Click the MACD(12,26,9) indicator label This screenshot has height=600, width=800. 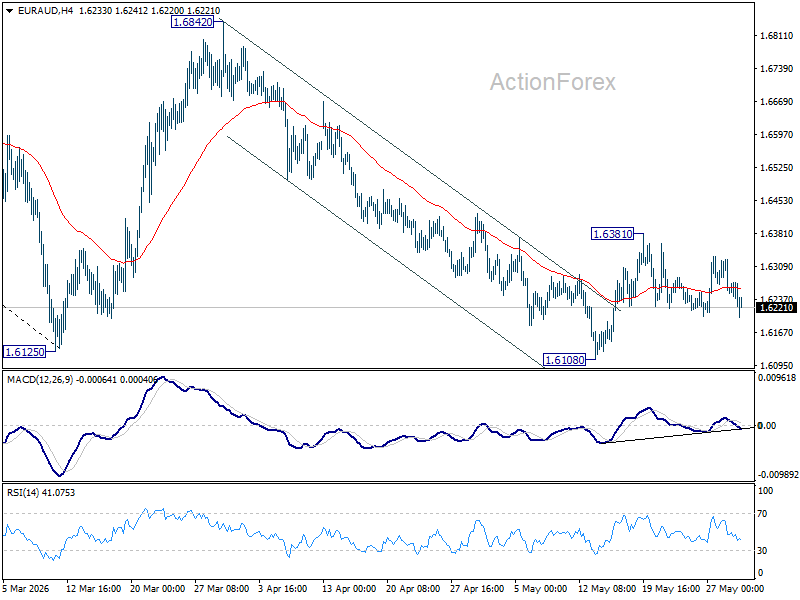pyautogui.click(x=40, y=380)
